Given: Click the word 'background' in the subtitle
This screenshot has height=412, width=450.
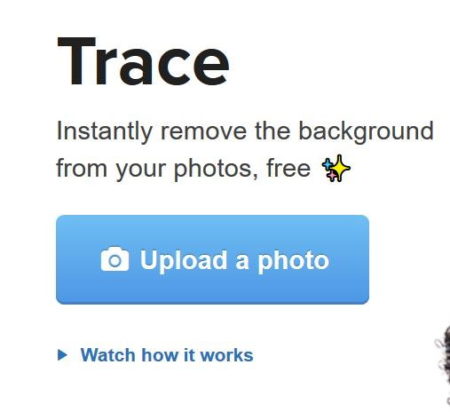Looking at the screenshot, I should pos(366,131).
